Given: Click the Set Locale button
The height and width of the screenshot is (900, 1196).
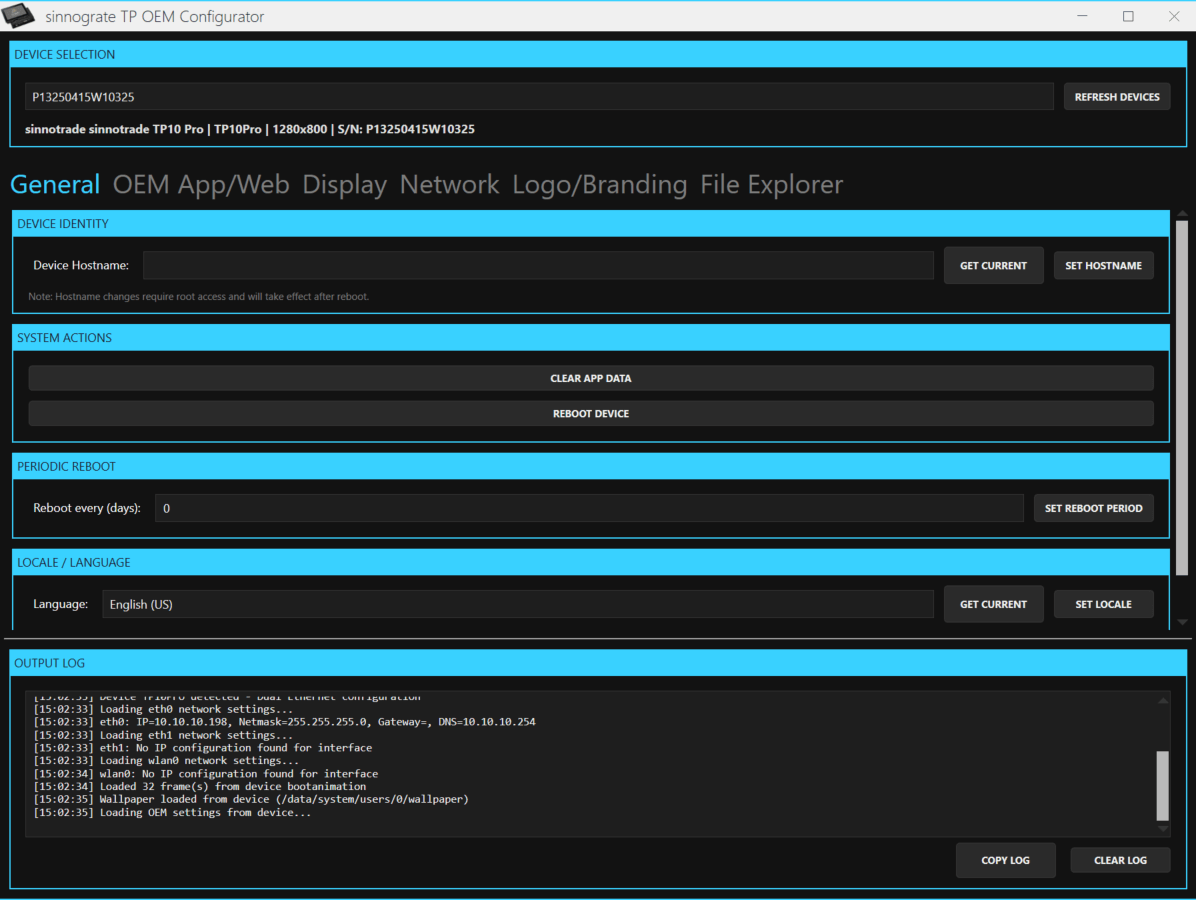Looking at the screenshot, I should [x=1103, y=604].
